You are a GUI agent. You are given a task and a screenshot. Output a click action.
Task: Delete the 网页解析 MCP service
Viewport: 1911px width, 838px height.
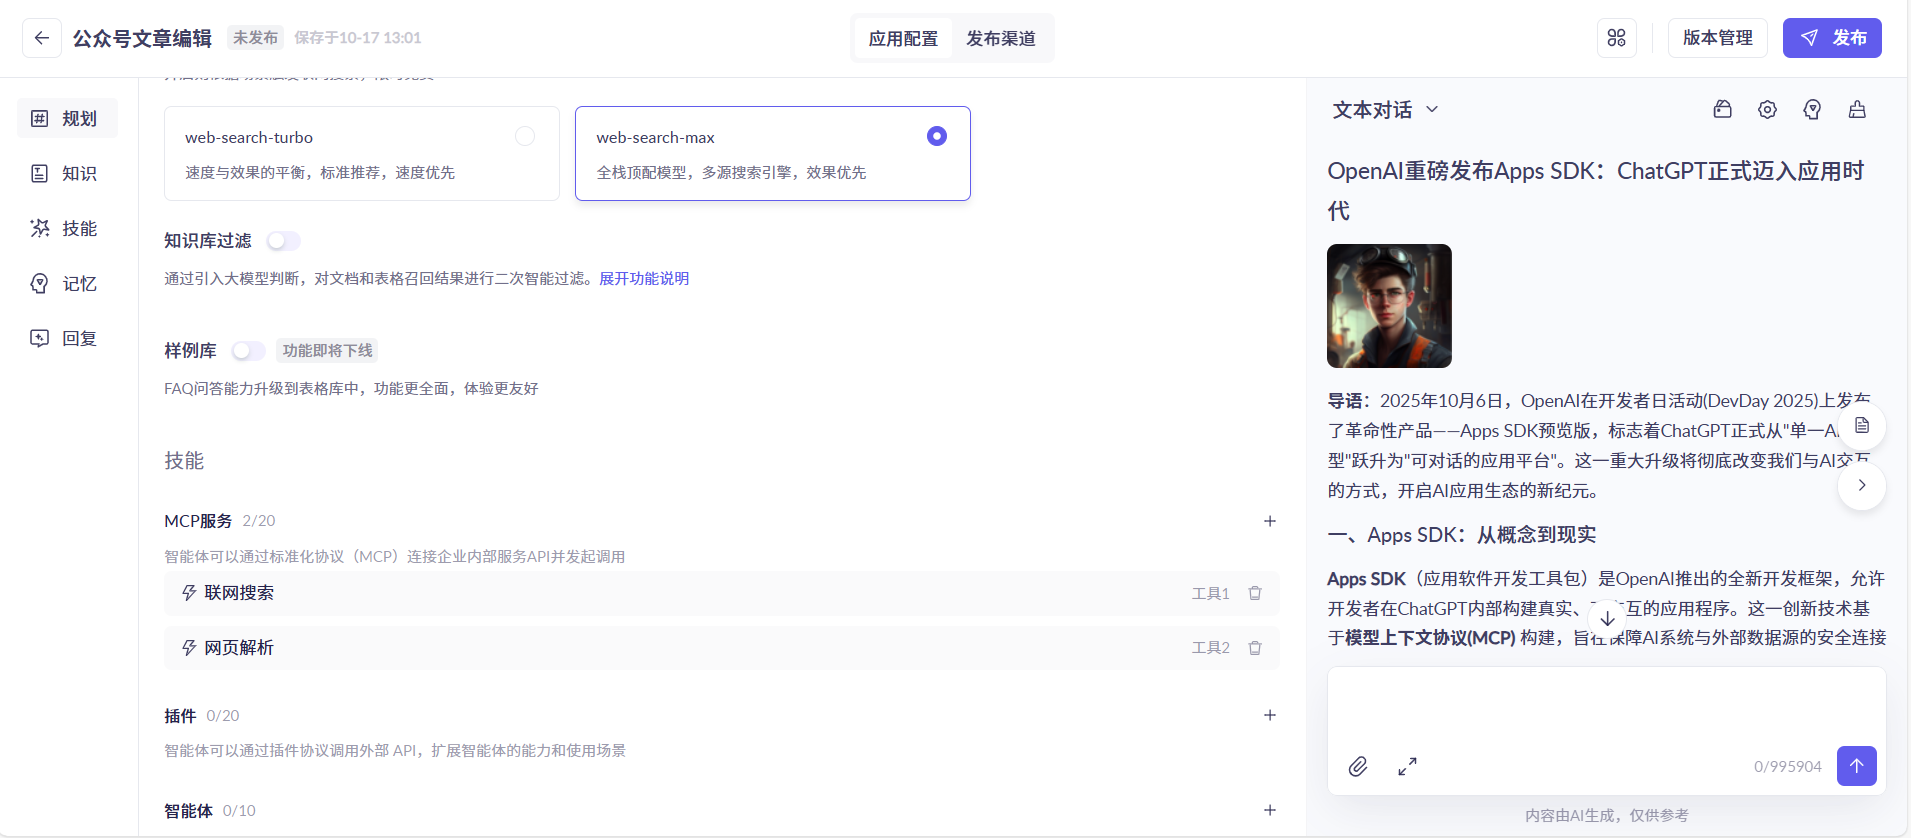[x=1254, y=648]
